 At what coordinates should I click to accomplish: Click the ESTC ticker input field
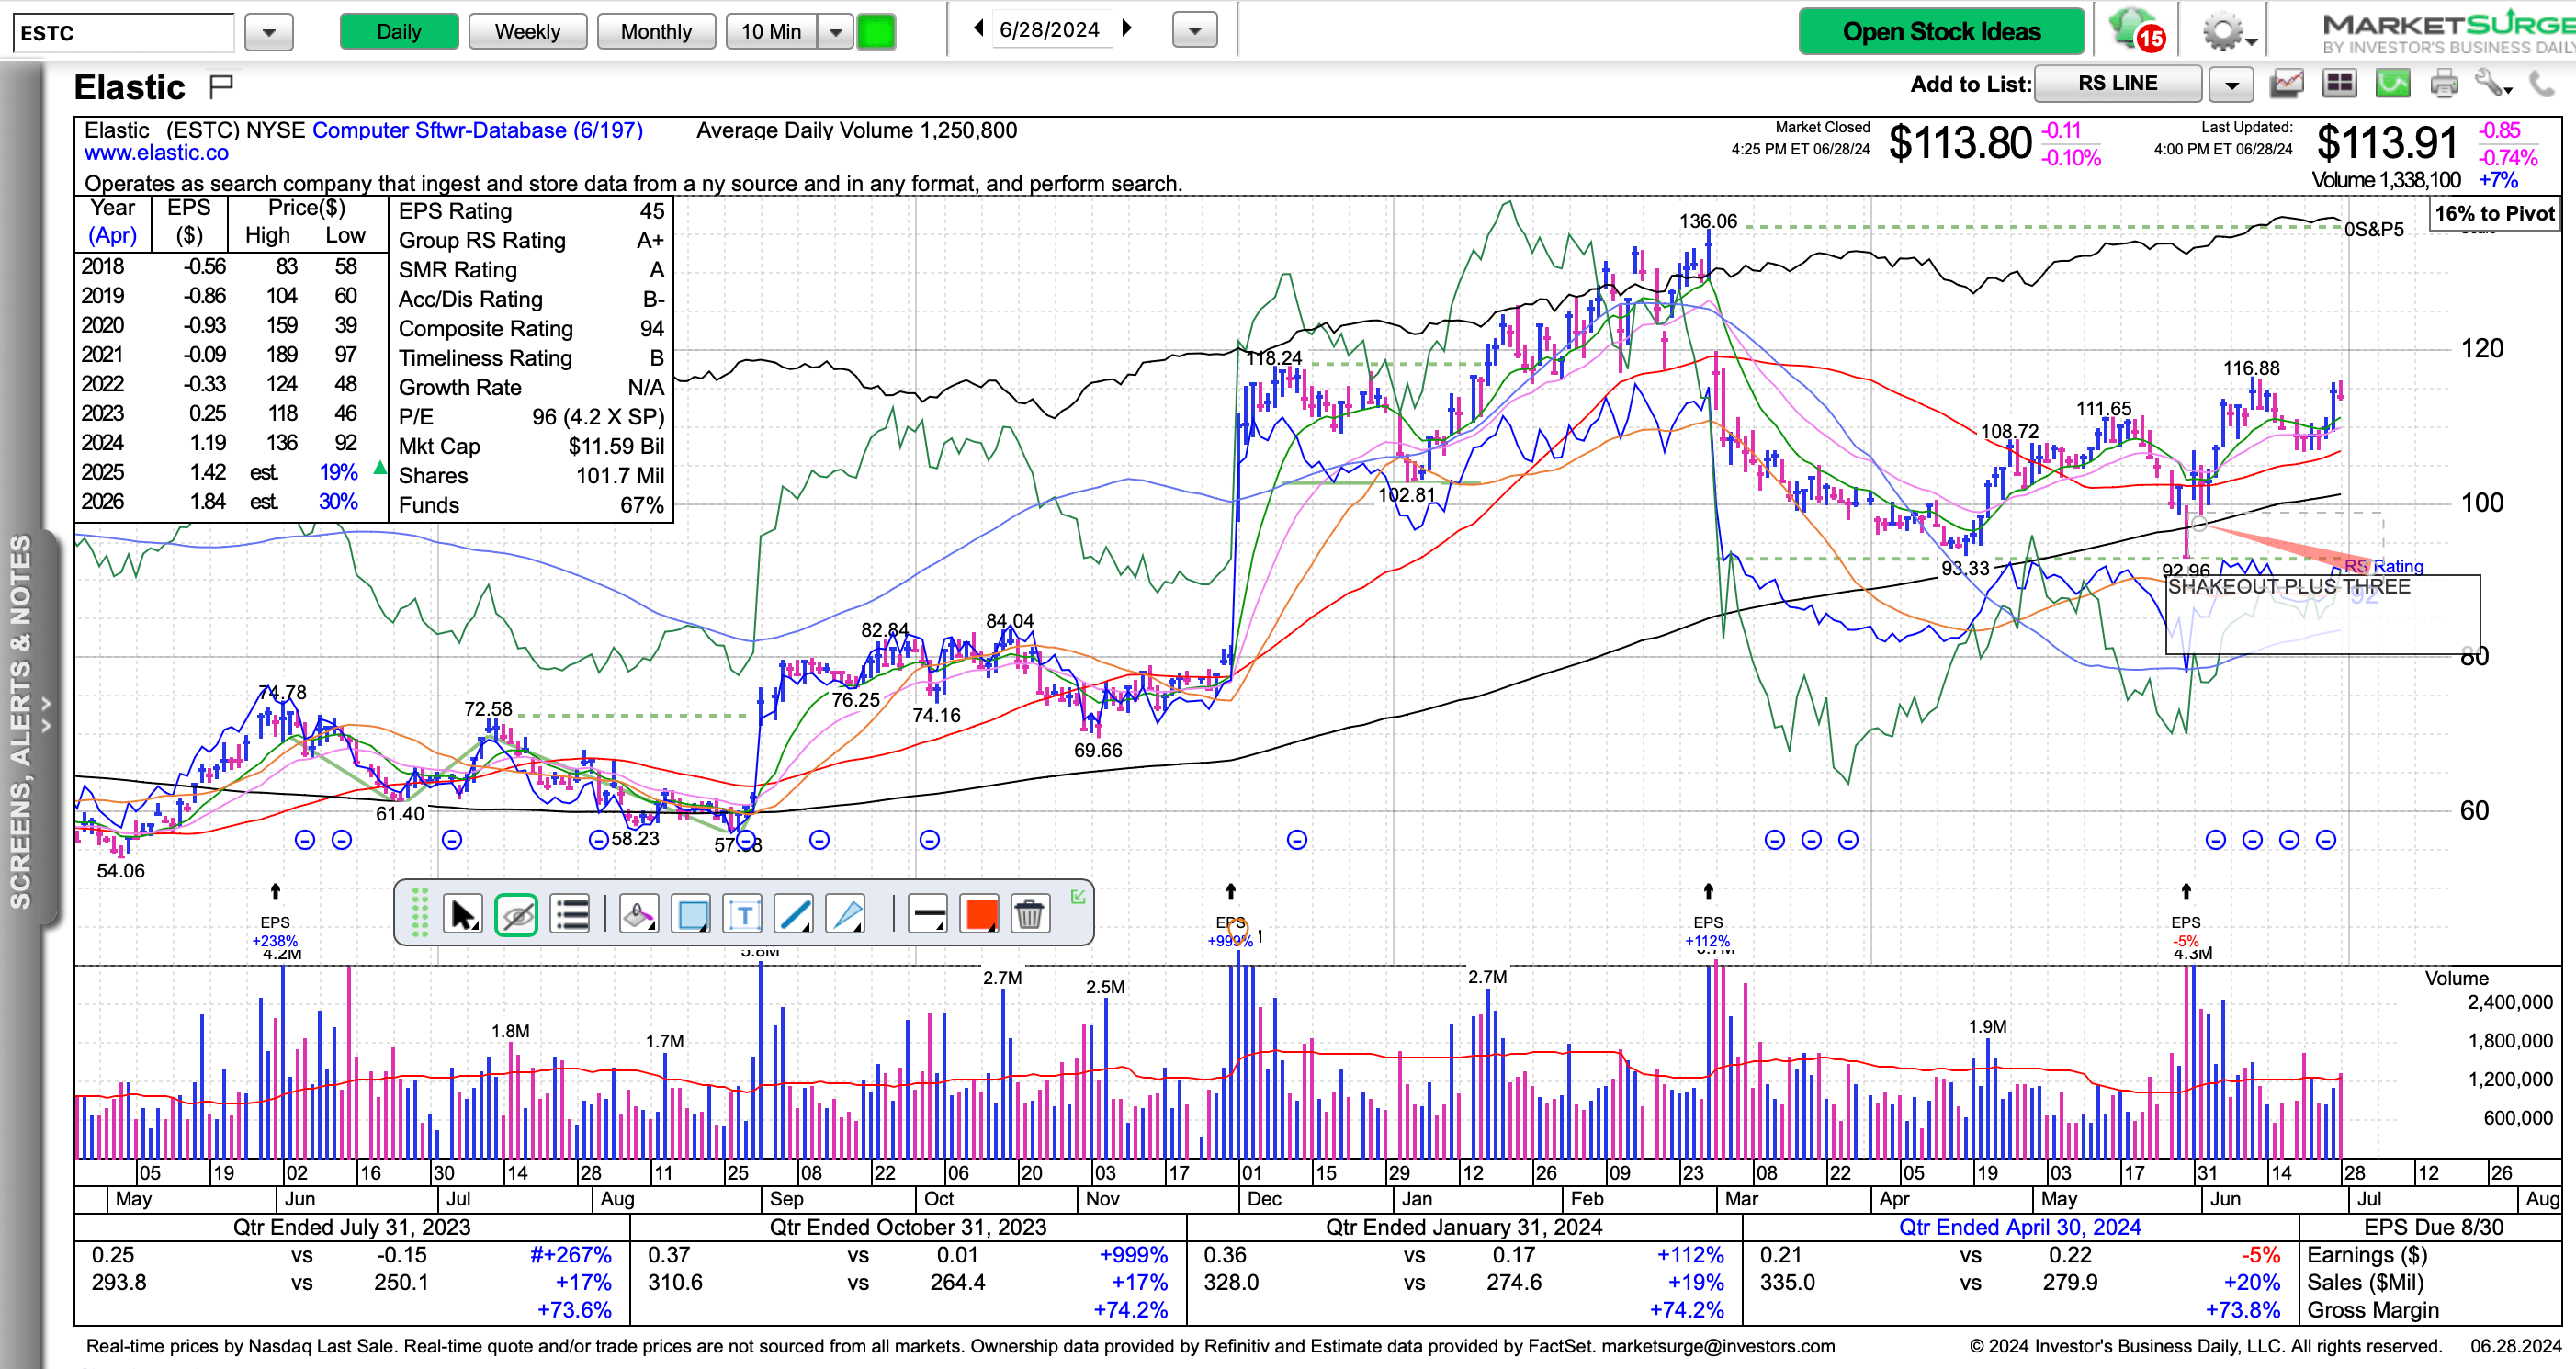(122, 33)
